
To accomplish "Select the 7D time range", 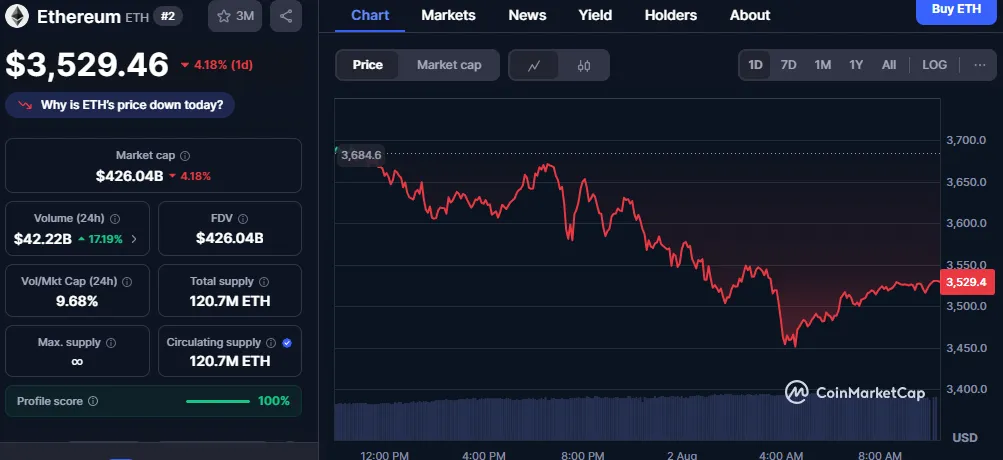I will (x=788, y=65).
